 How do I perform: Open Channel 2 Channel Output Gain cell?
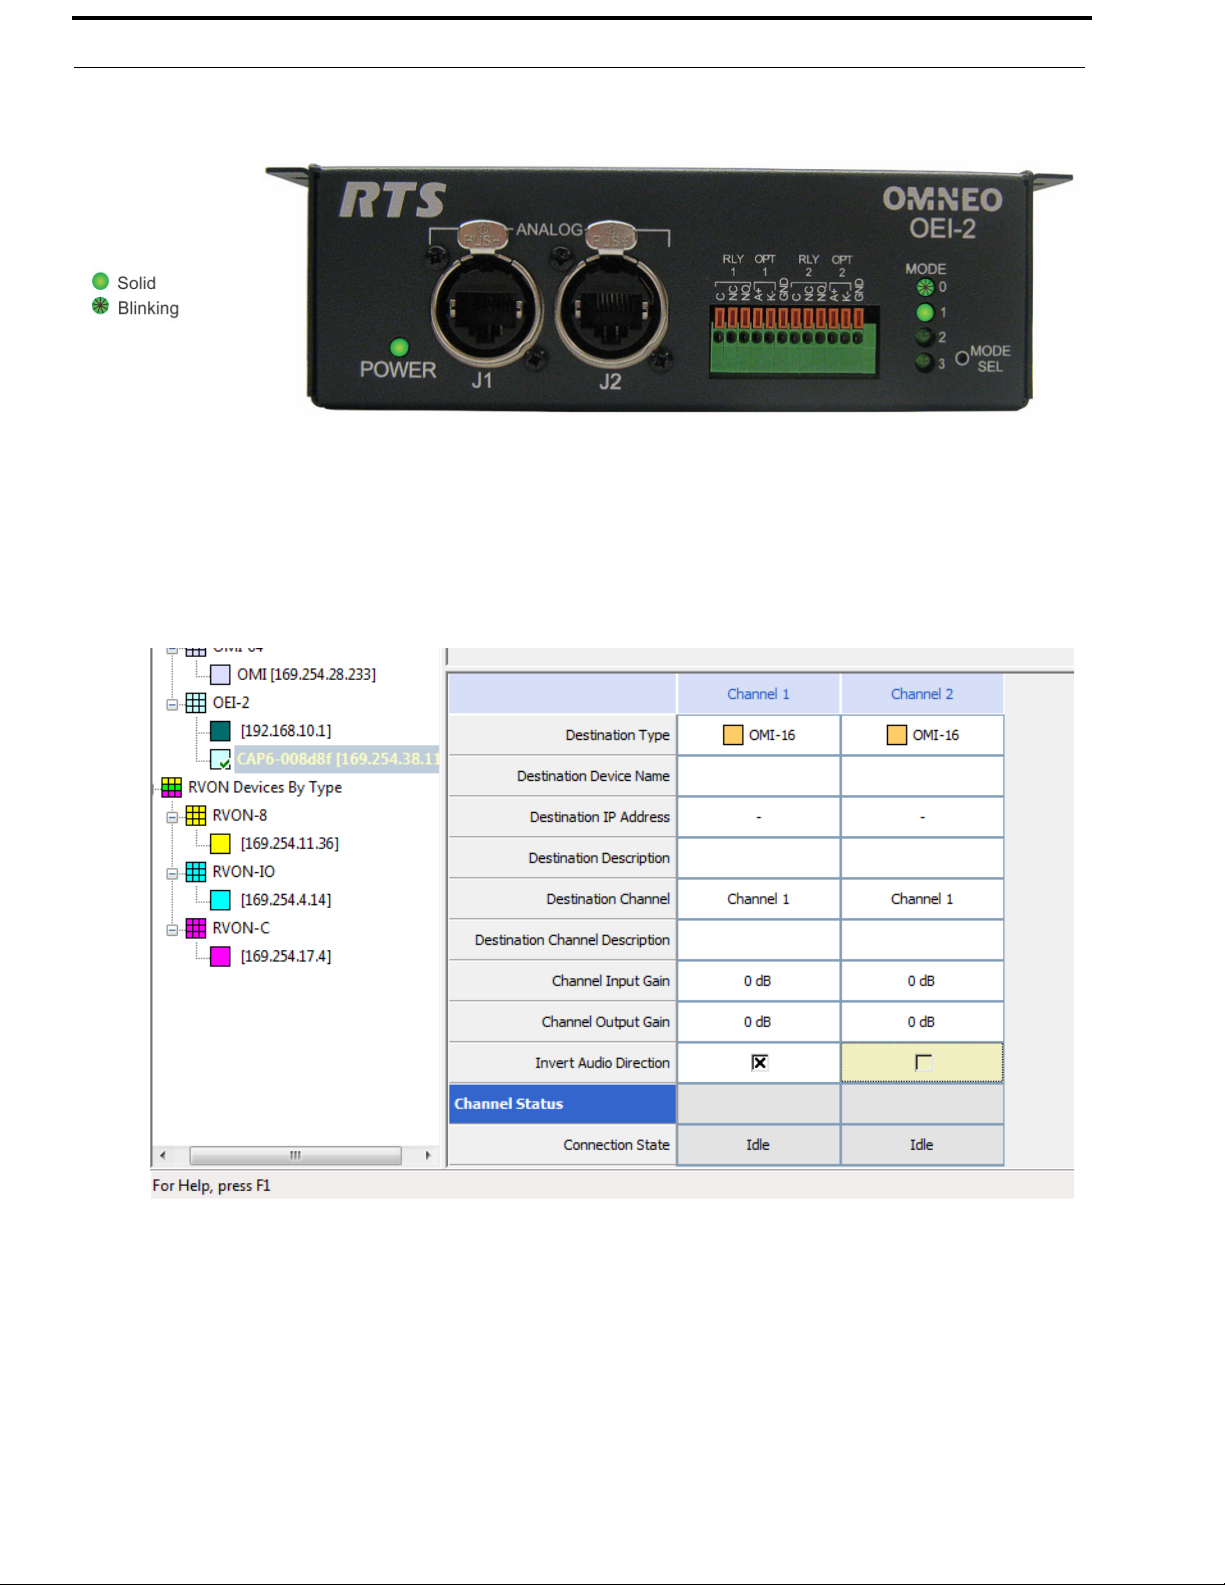tap(922, 1022)
